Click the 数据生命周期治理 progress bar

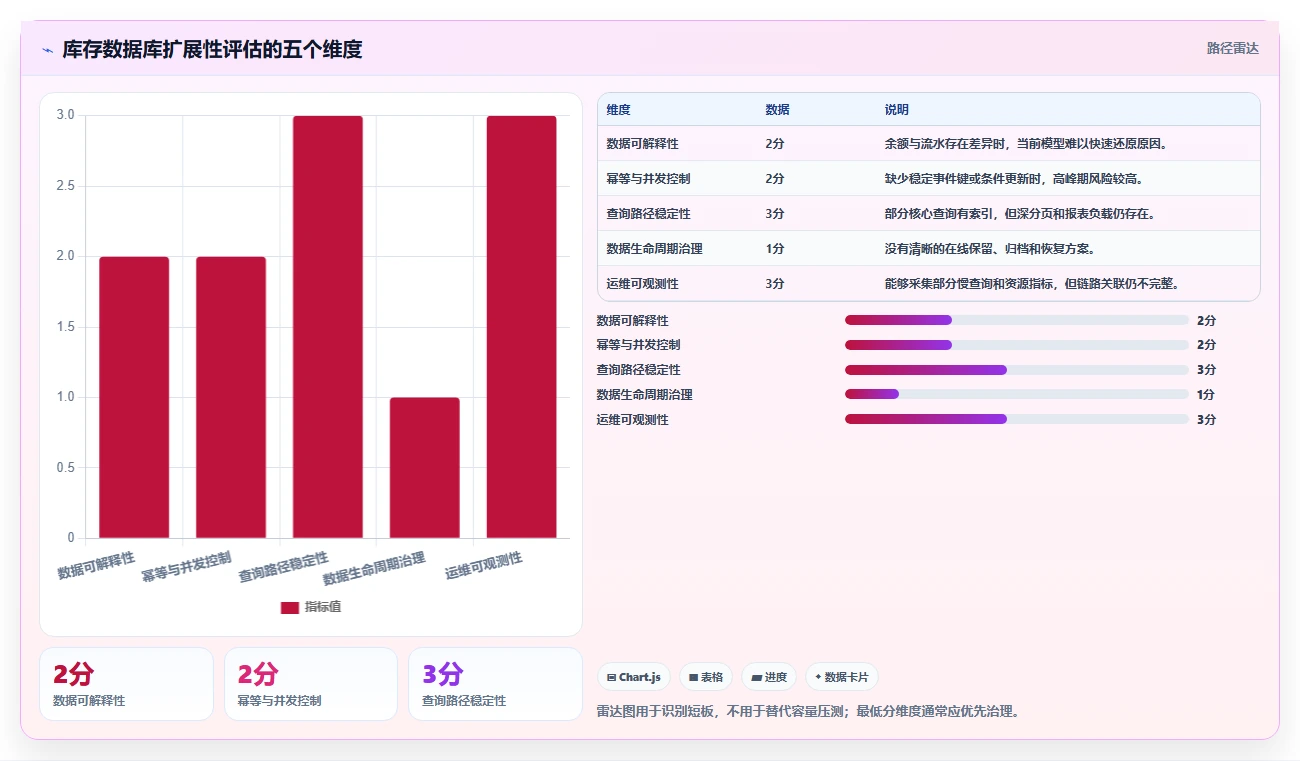click(x=1017, y=394)
